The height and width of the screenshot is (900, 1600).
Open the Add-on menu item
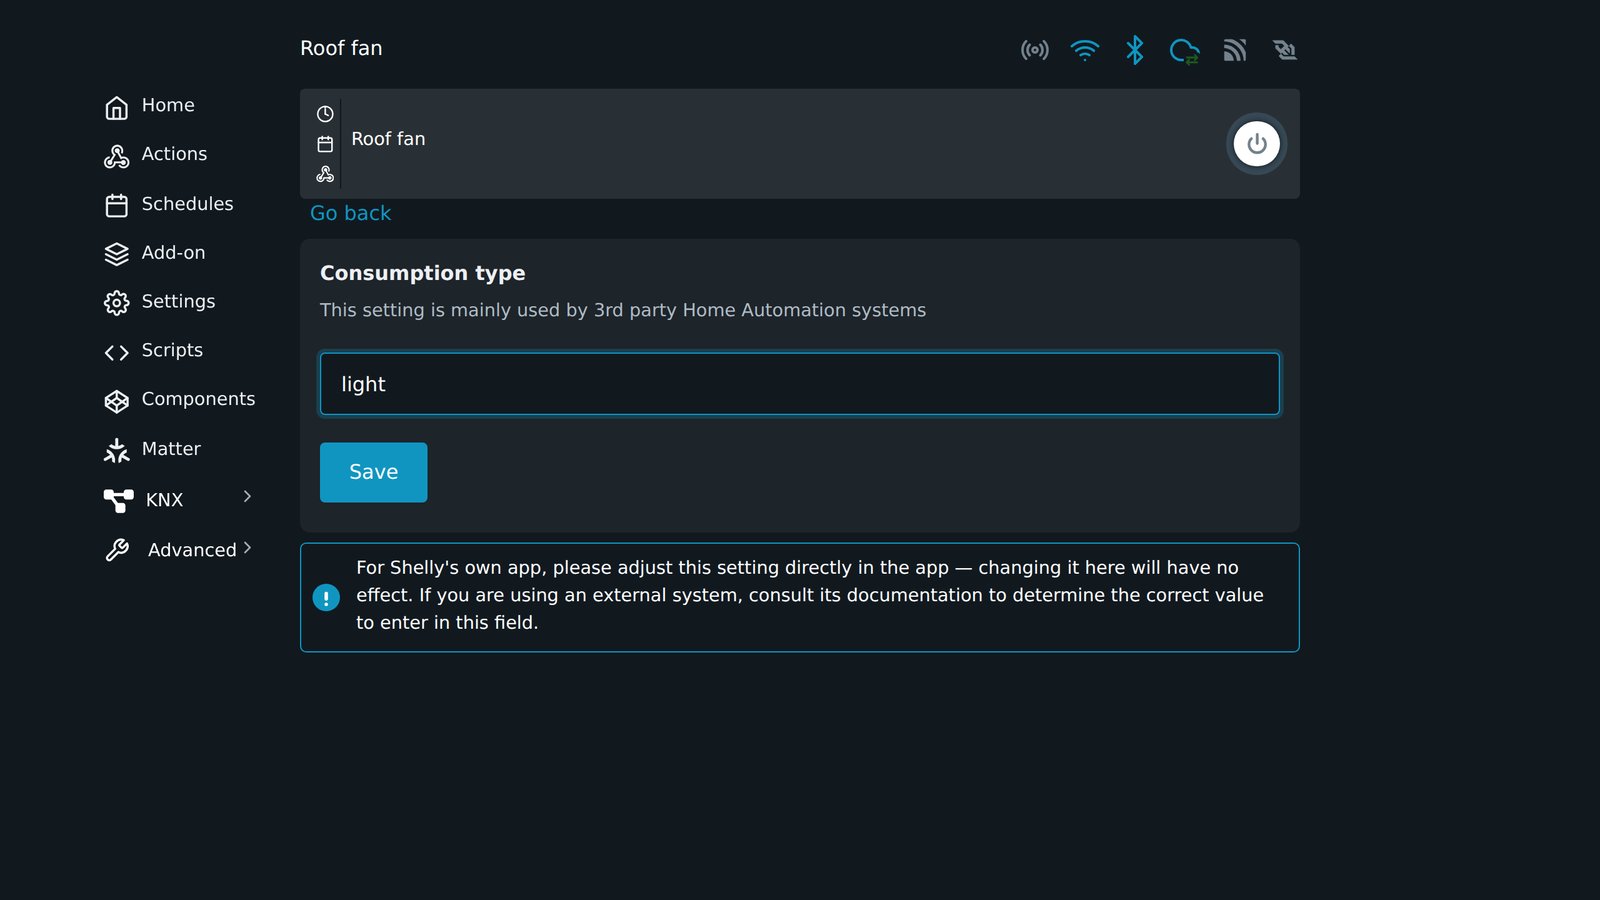pos(173,253)
